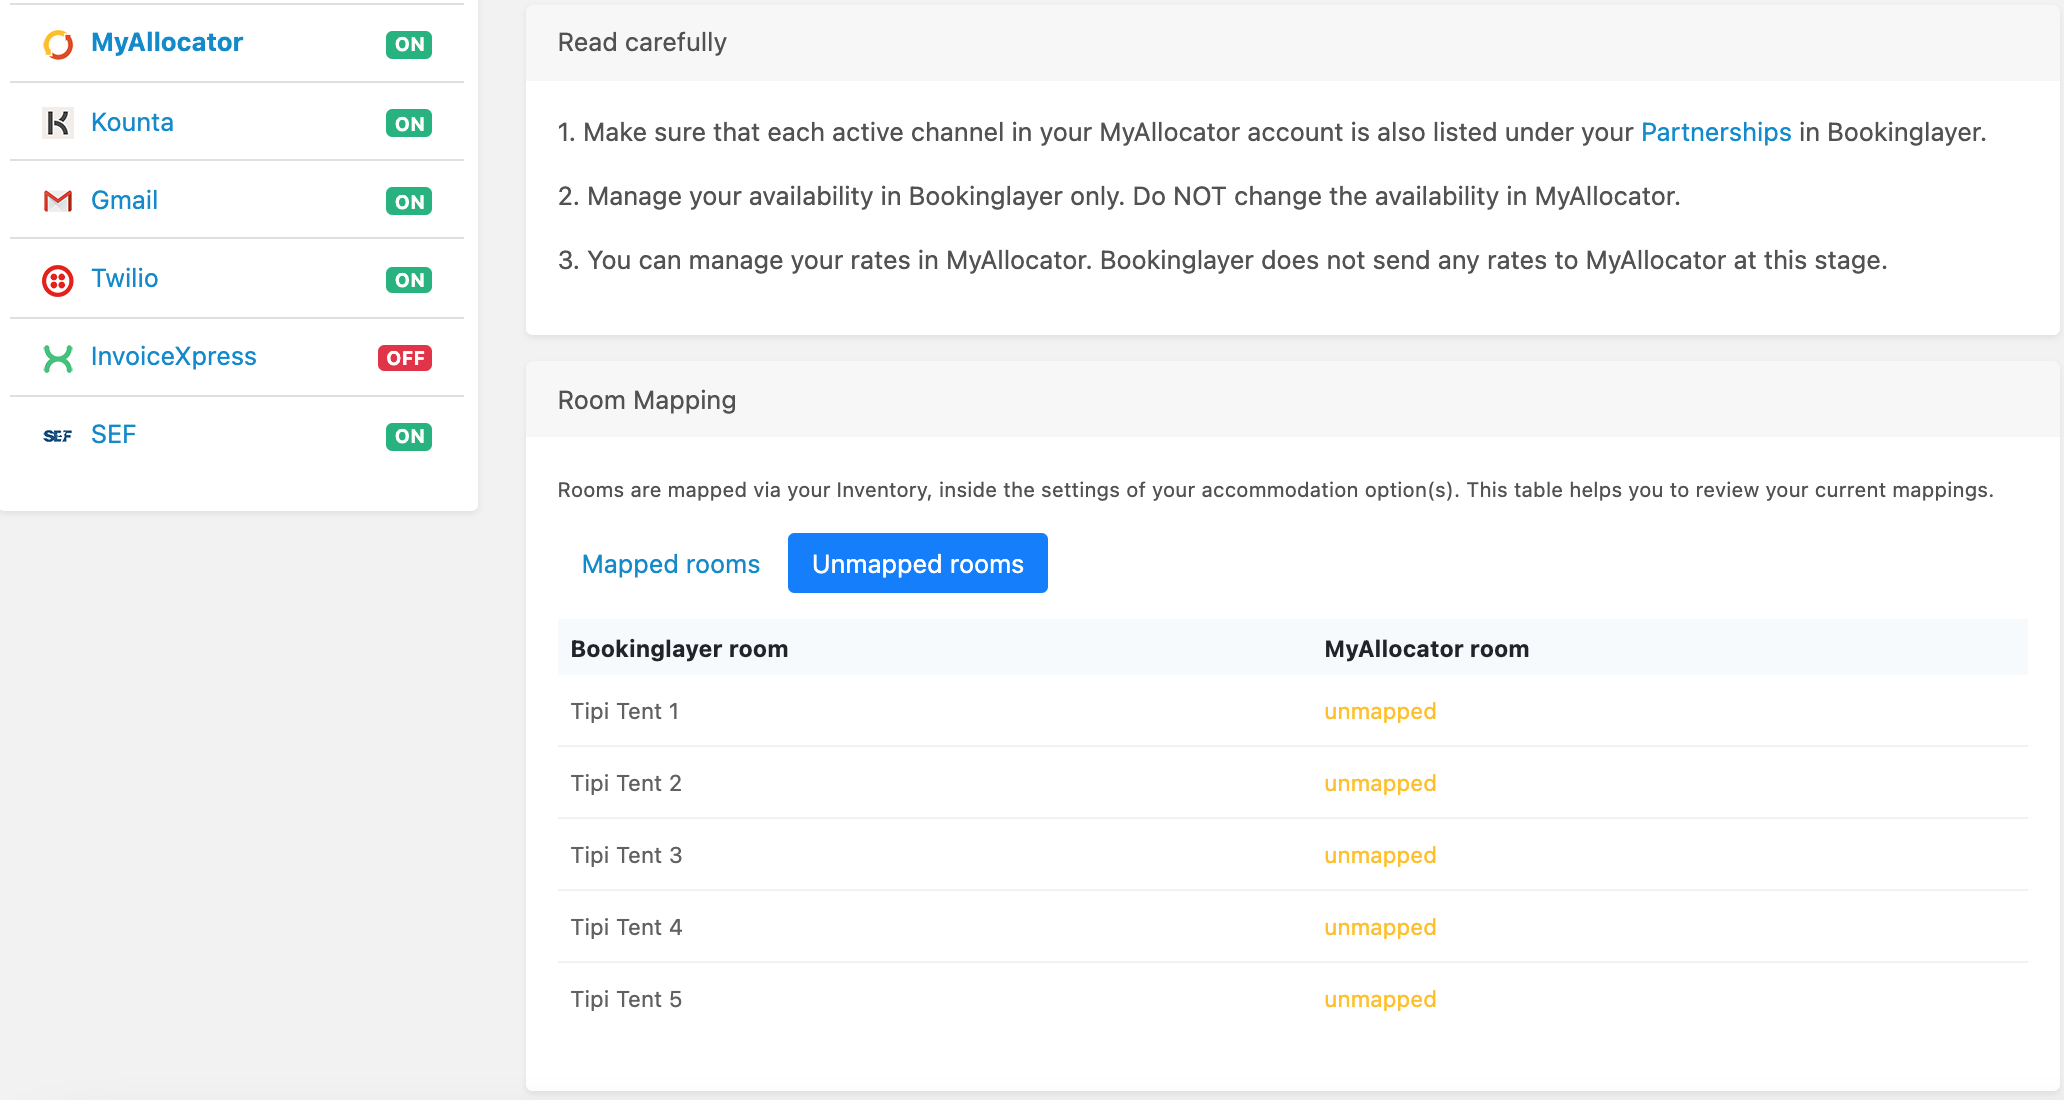The width and height of the screenshot is (2064, 1100).
Task: Toggle the Kounta ON badge
Action: [x=409, y=123]
